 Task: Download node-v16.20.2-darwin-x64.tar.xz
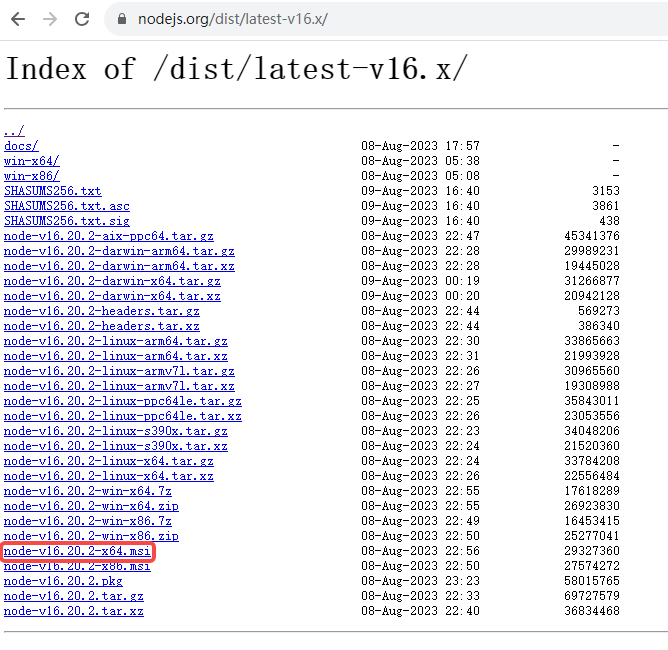112,296
